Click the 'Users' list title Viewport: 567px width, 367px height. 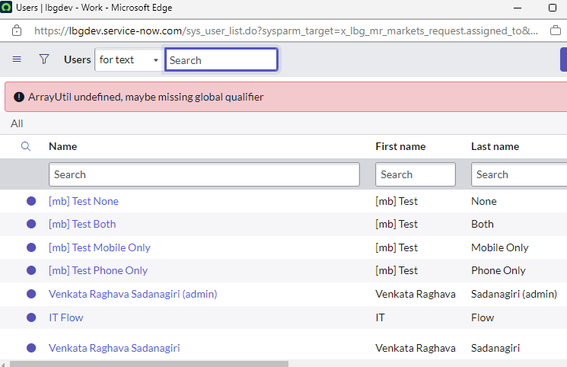point(77,60)
